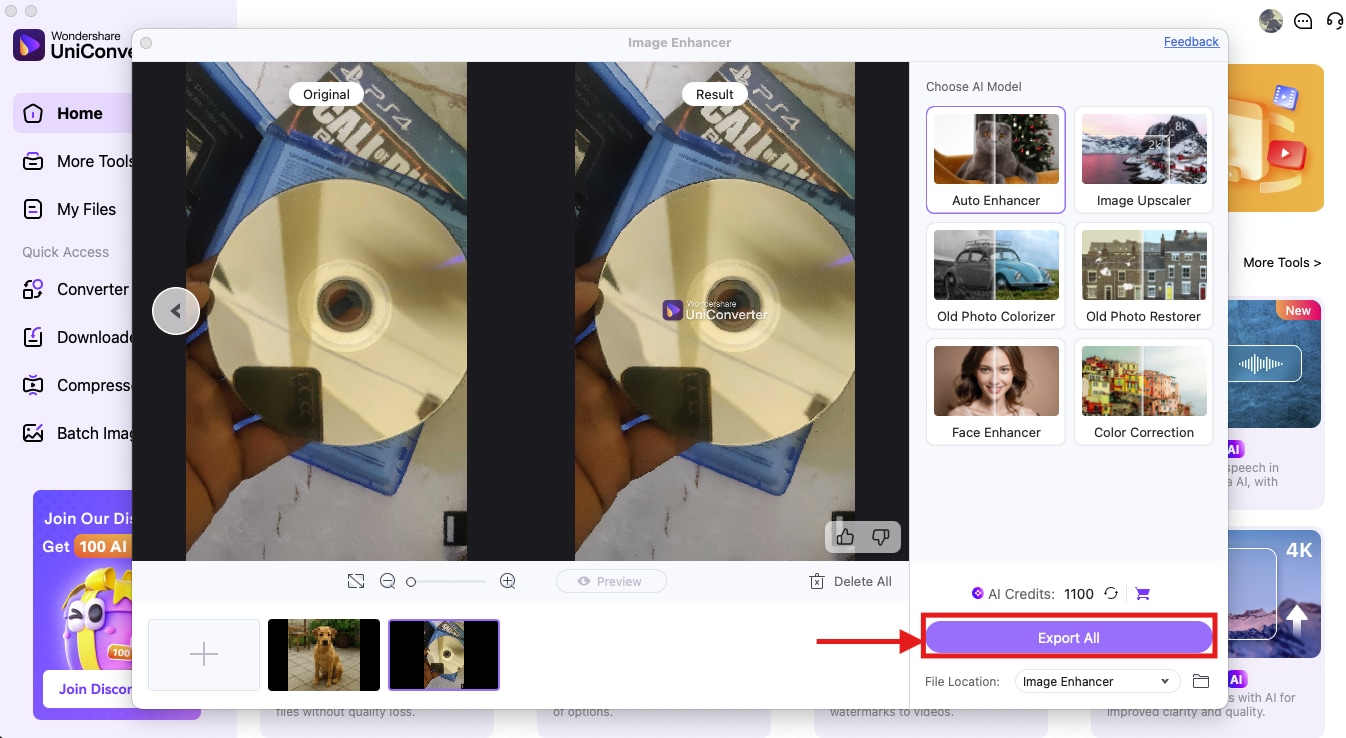The image size is (1346, 738).
Task: Select the dog photo thumbnail
Action: pos(323,654)
